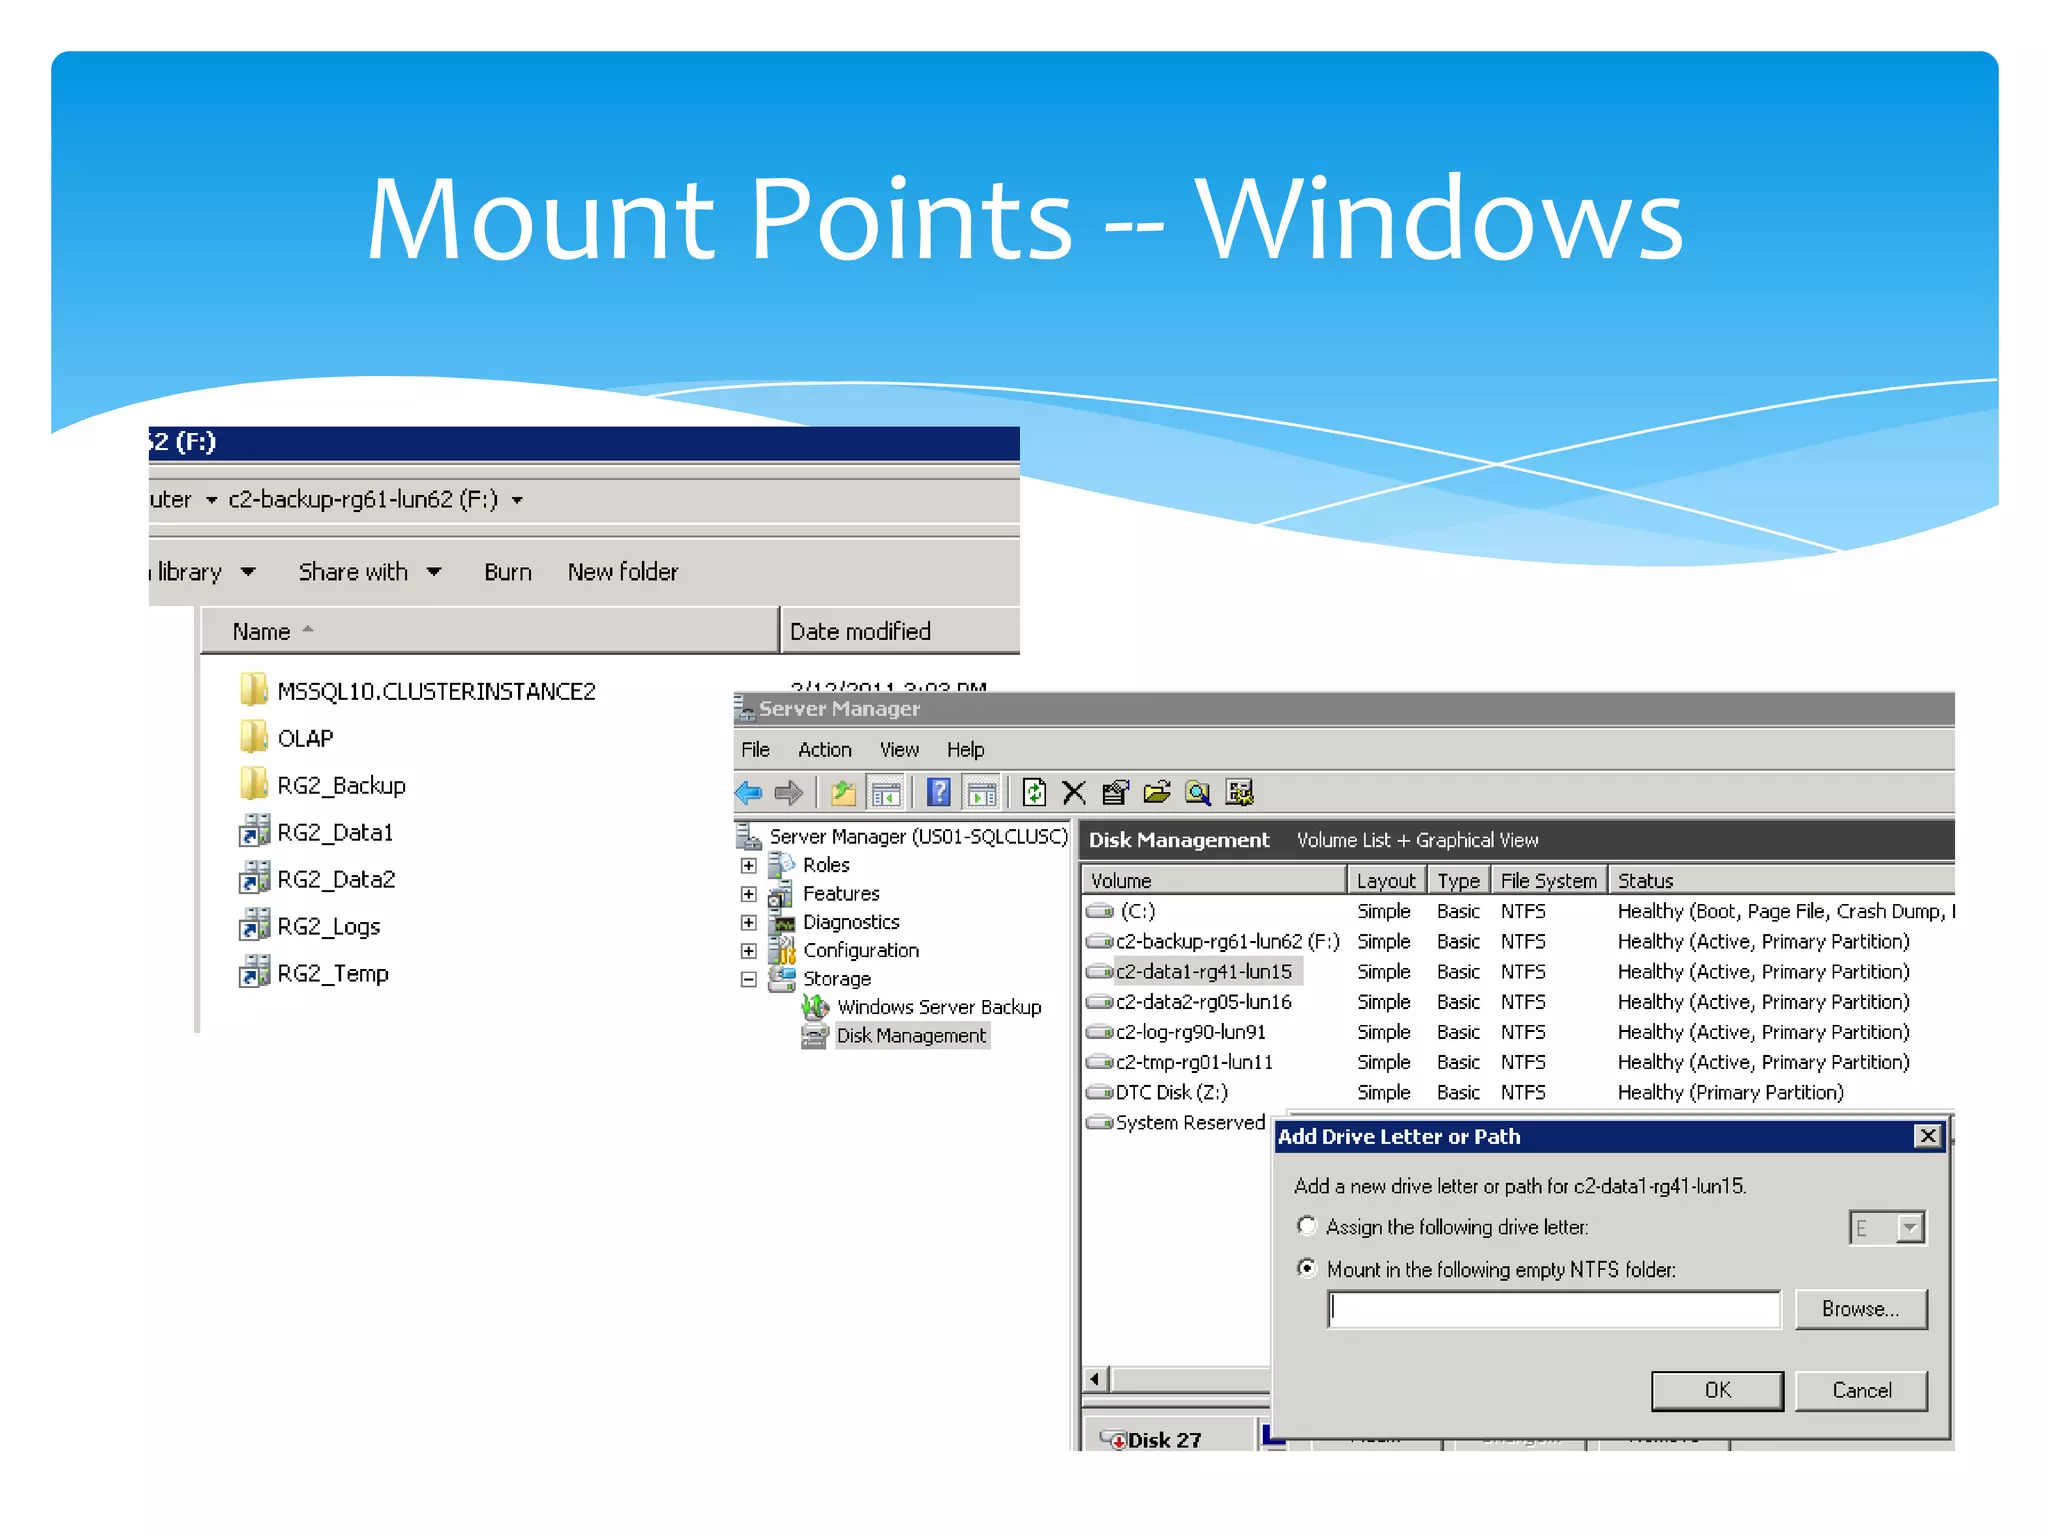
Task: Click the Delete X toolbar icon
Action: tap(1074, 793)
